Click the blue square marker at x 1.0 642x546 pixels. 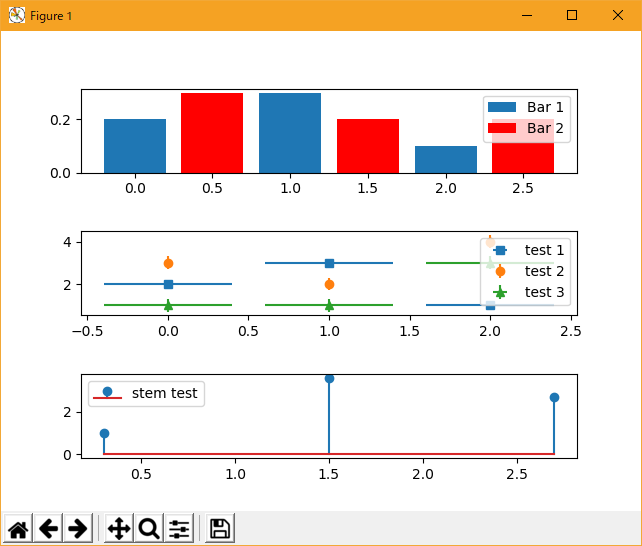(x=329, y=263)
